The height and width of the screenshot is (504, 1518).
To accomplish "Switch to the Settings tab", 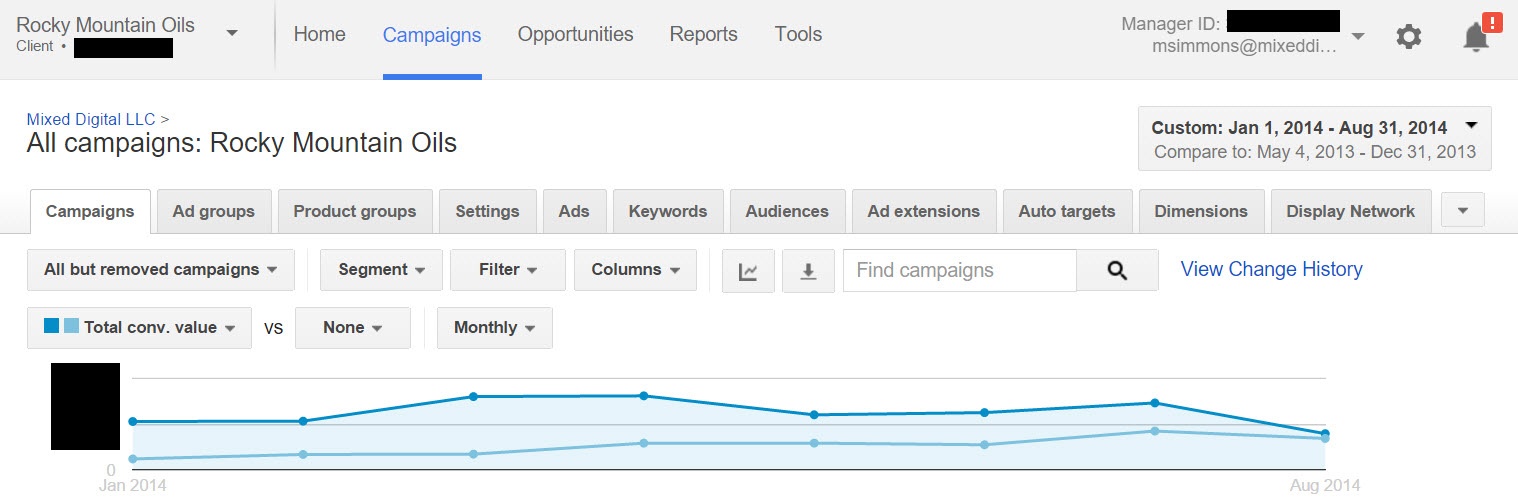I will pyautogui.click(x=487, y=212).
